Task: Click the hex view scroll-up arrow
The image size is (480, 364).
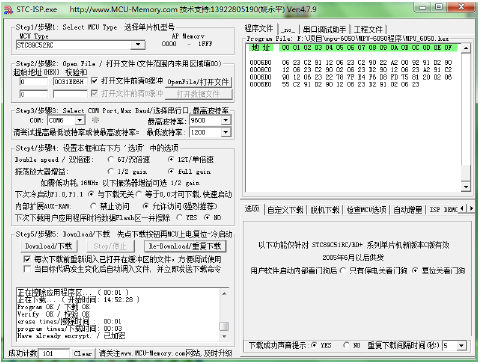Action: tap(466, 48)
